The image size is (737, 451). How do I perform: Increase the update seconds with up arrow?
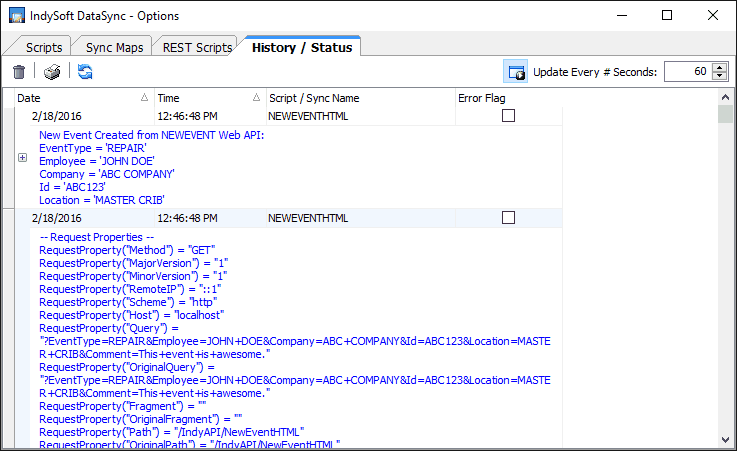point(720,67)
